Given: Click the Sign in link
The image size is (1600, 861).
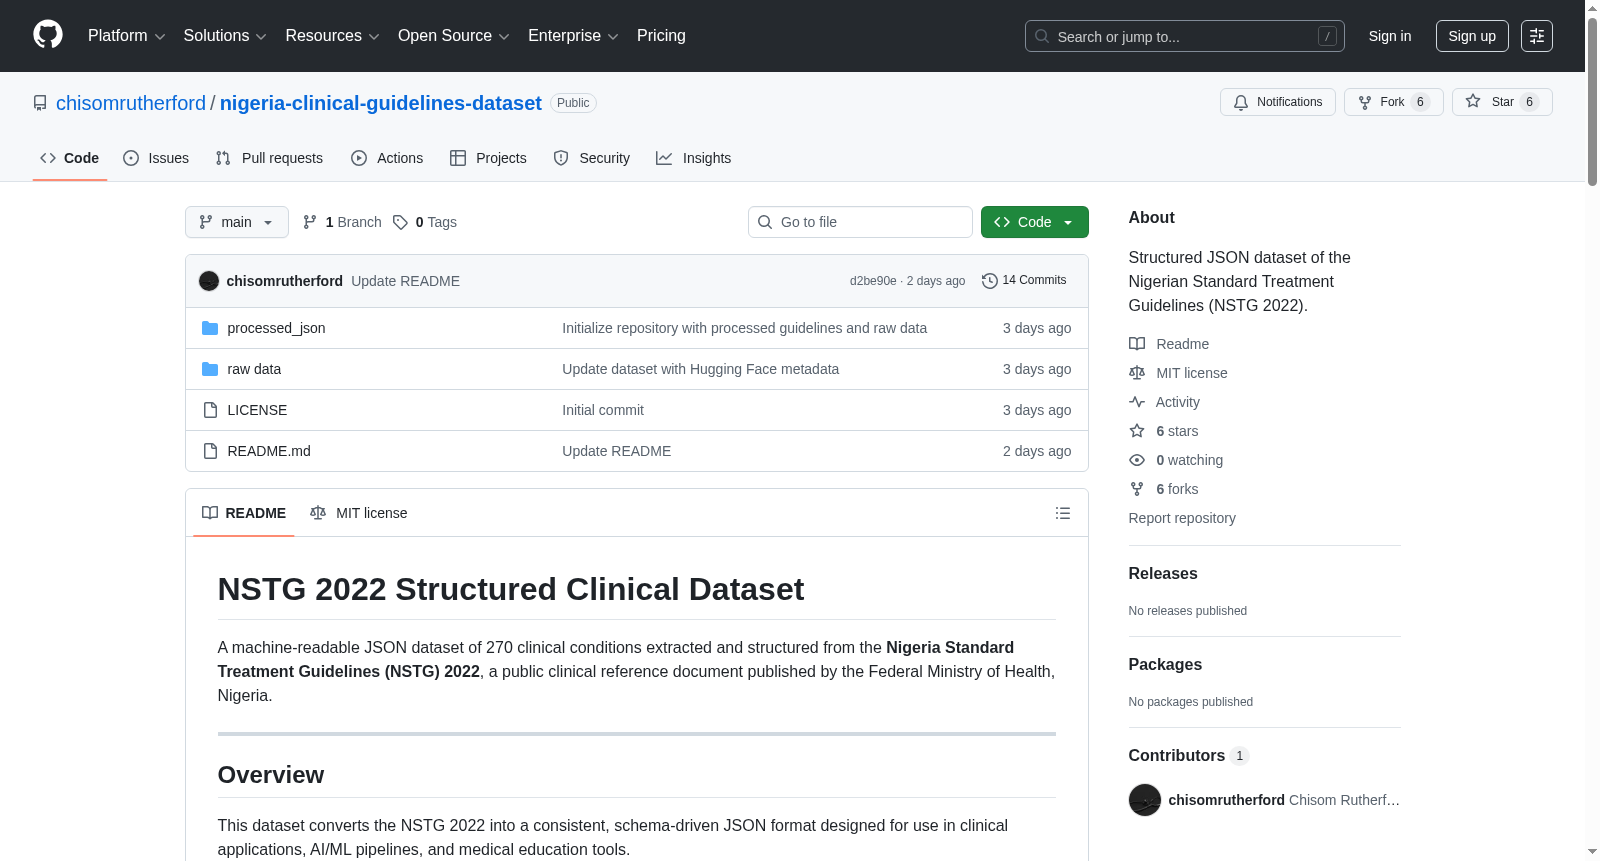Looking at the screenshot, I should coord(1390,36).
